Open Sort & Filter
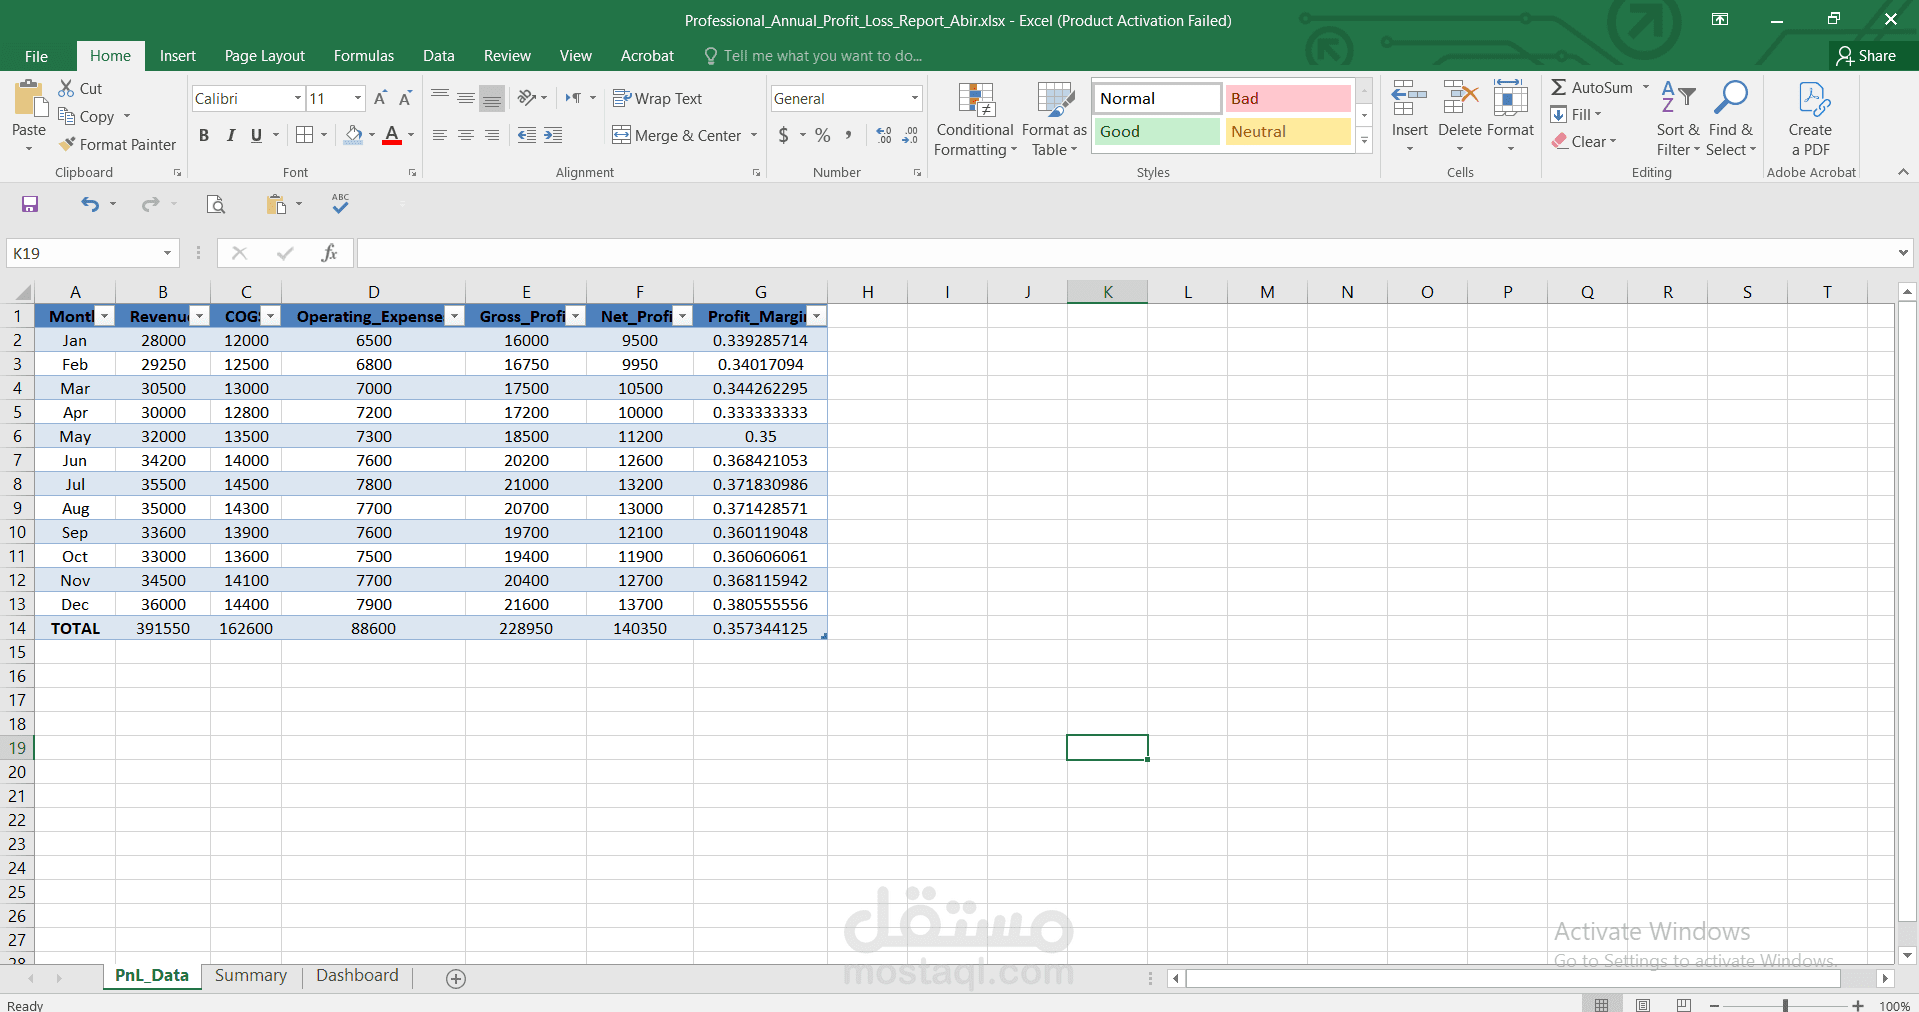 (x=1678, y=119)
